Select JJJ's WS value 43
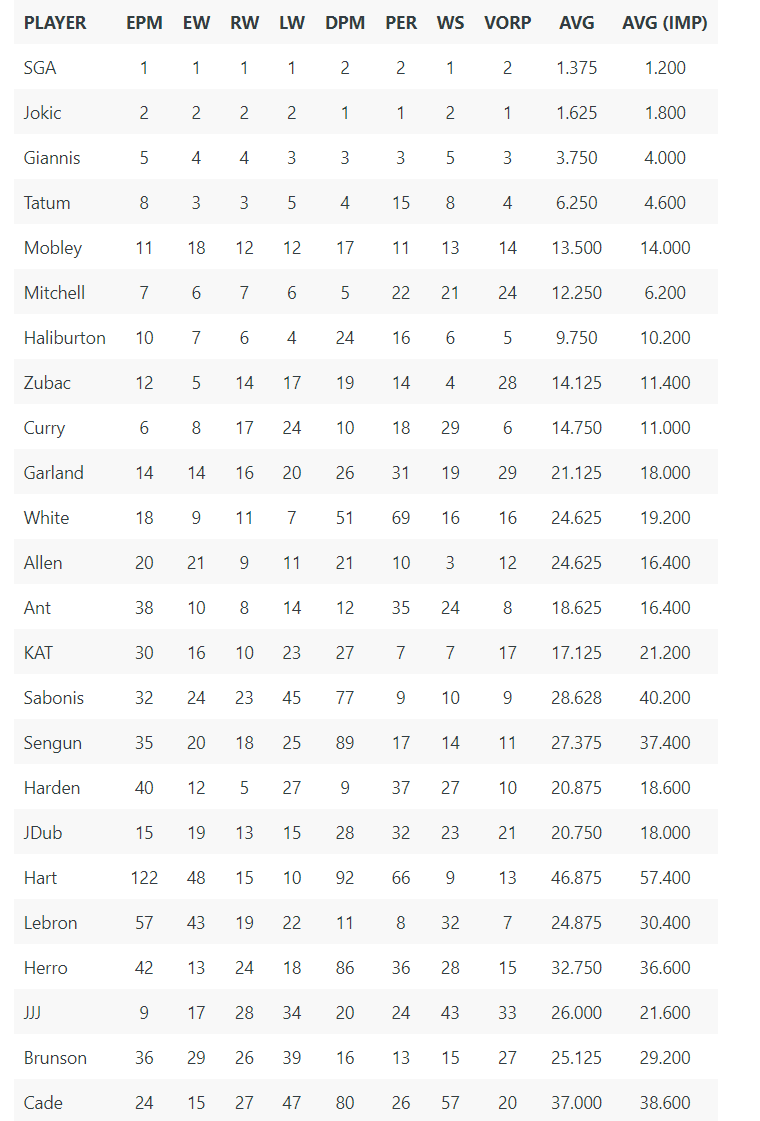This screenshot has height=1121, width=760. tap(450, 1013)
